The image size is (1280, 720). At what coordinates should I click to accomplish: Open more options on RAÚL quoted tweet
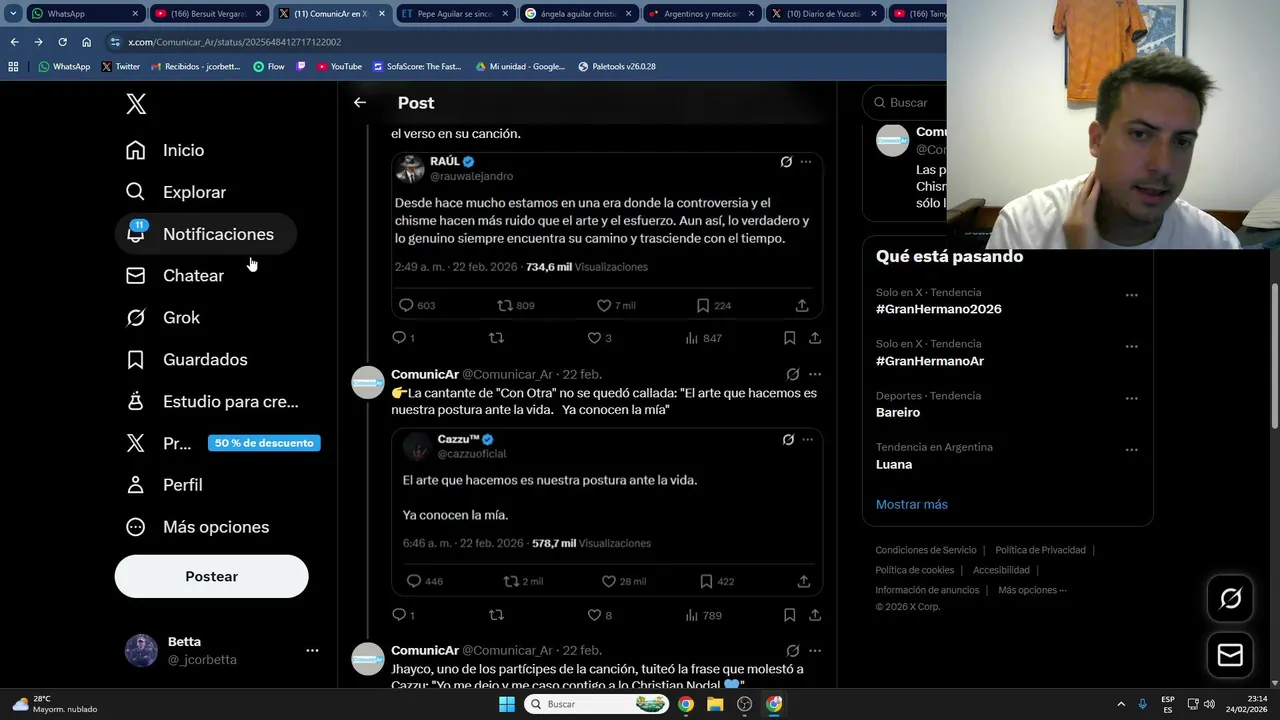[x=806, y=162]
